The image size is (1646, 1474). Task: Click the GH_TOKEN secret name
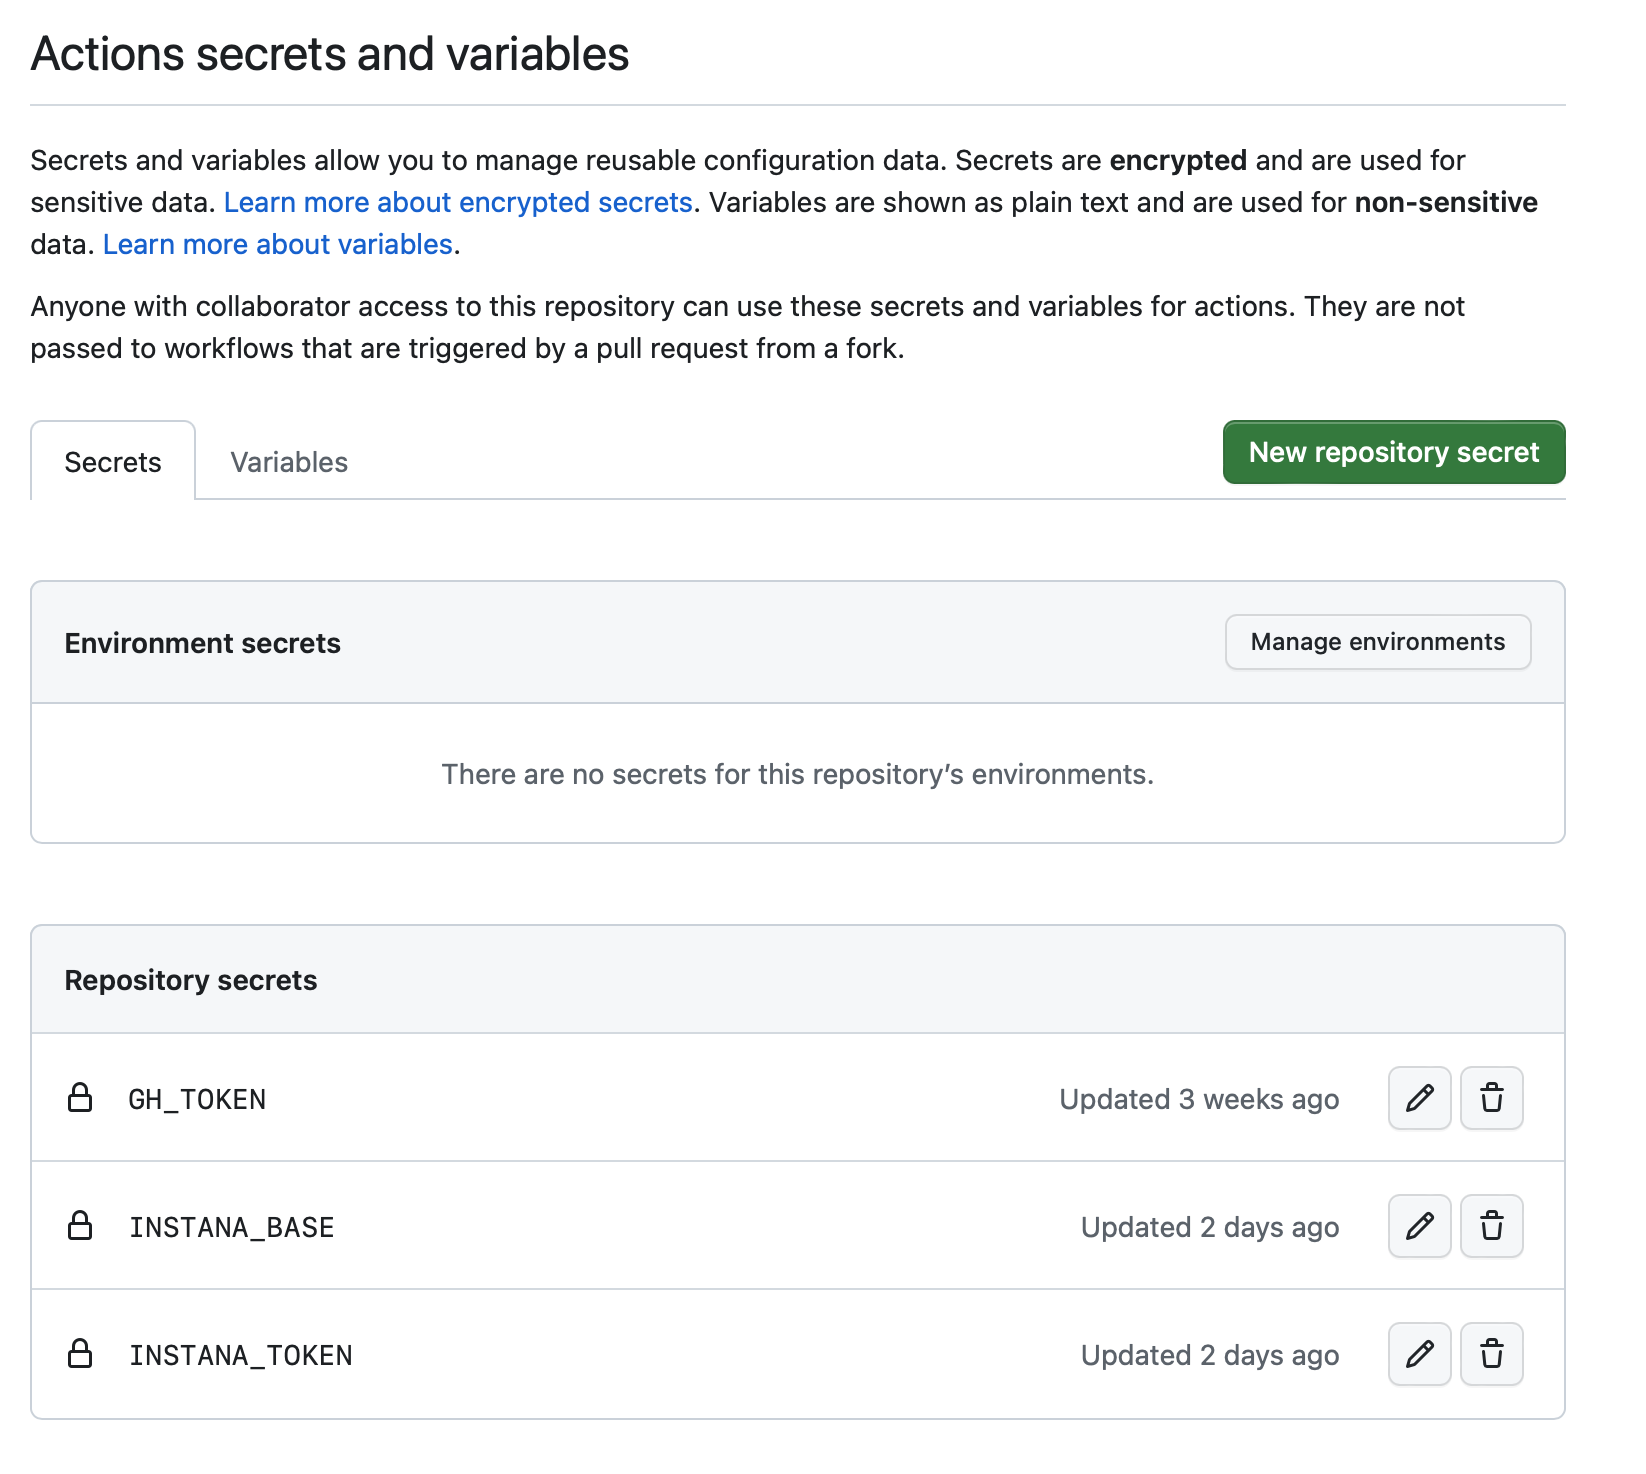197,1099
